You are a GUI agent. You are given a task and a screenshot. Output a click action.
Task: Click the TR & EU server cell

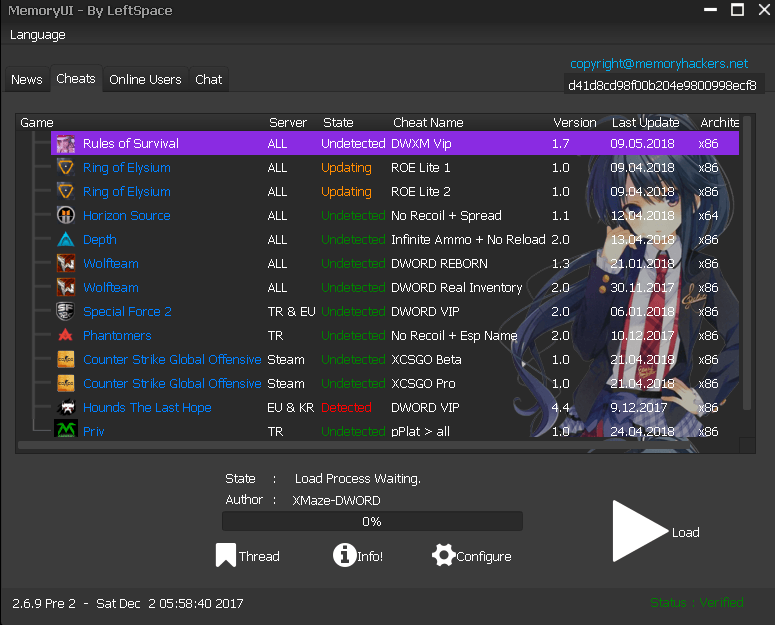(x=291, y=312)
